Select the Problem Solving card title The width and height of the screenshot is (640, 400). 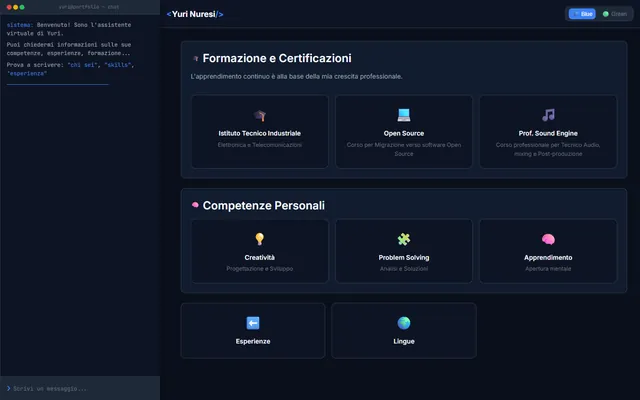pos(404,258)
